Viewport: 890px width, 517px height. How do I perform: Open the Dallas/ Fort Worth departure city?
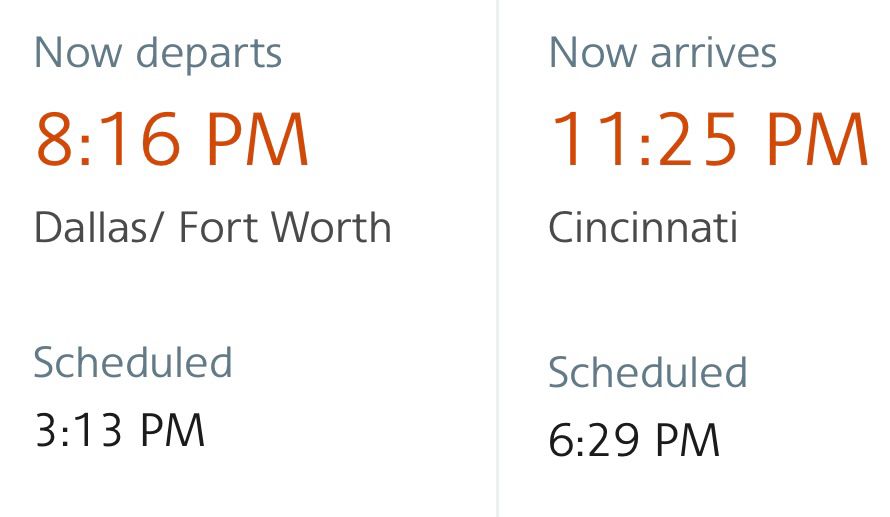tap(213, 227)
